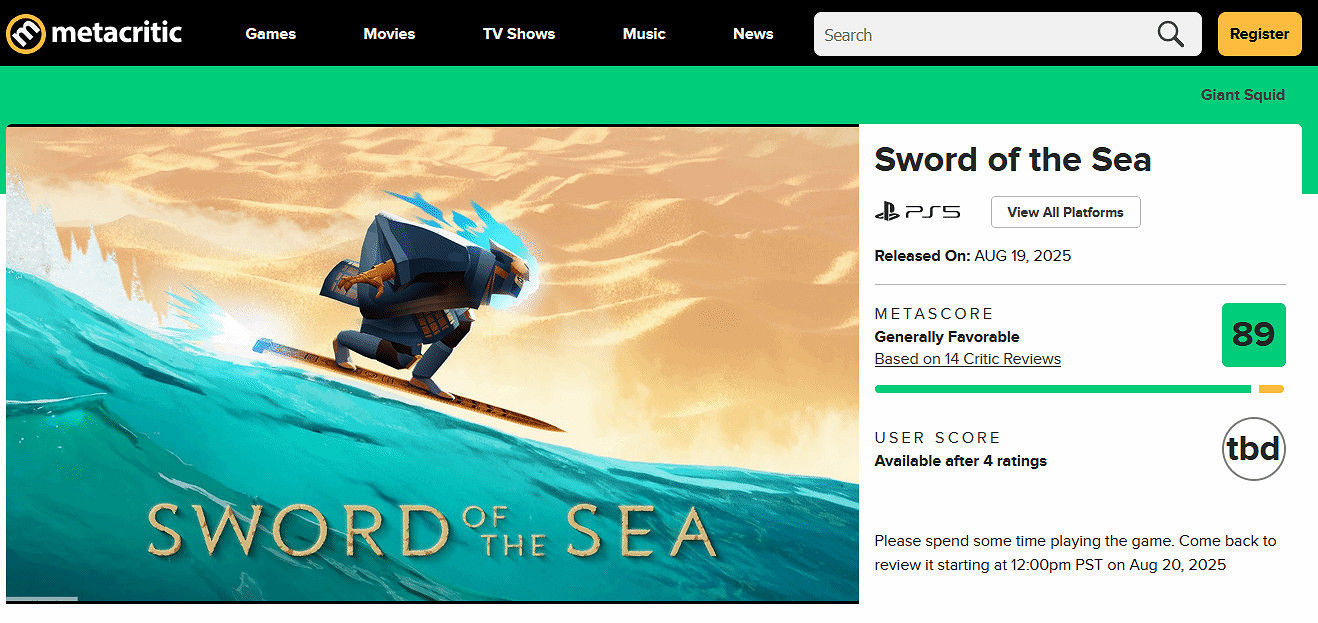Image resolution: width=1318 pixels, height=623 pixels.
Task: Click the PS5 platform logo
Action: [x=917, y=212]
